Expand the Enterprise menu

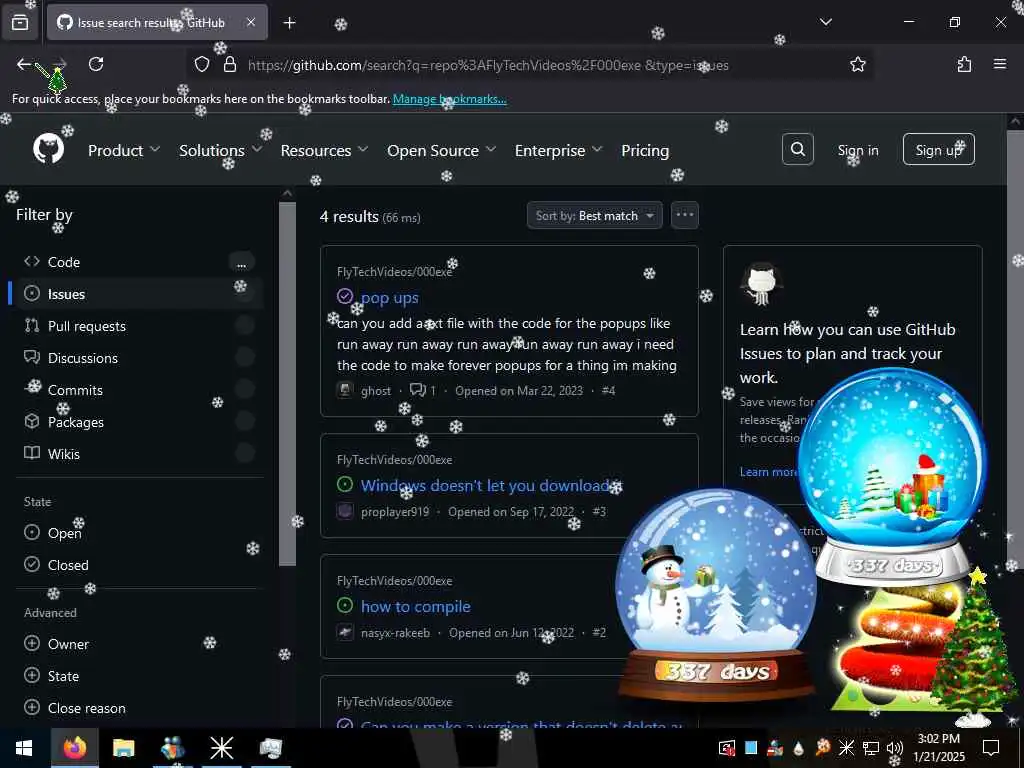click(x=558, y=150)
